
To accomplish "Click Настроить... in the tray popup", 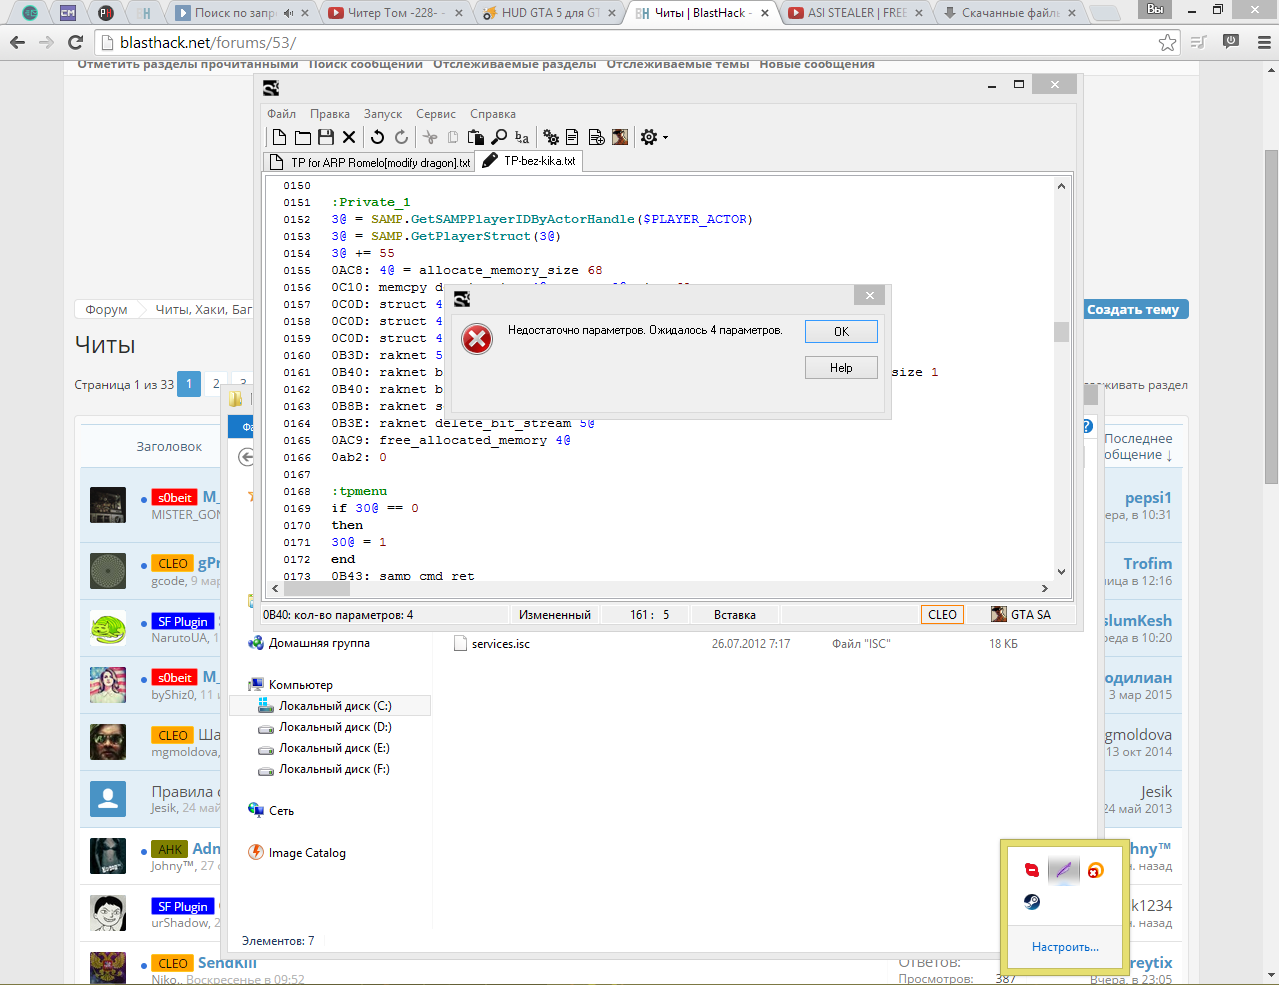I will click(1065, 947).
